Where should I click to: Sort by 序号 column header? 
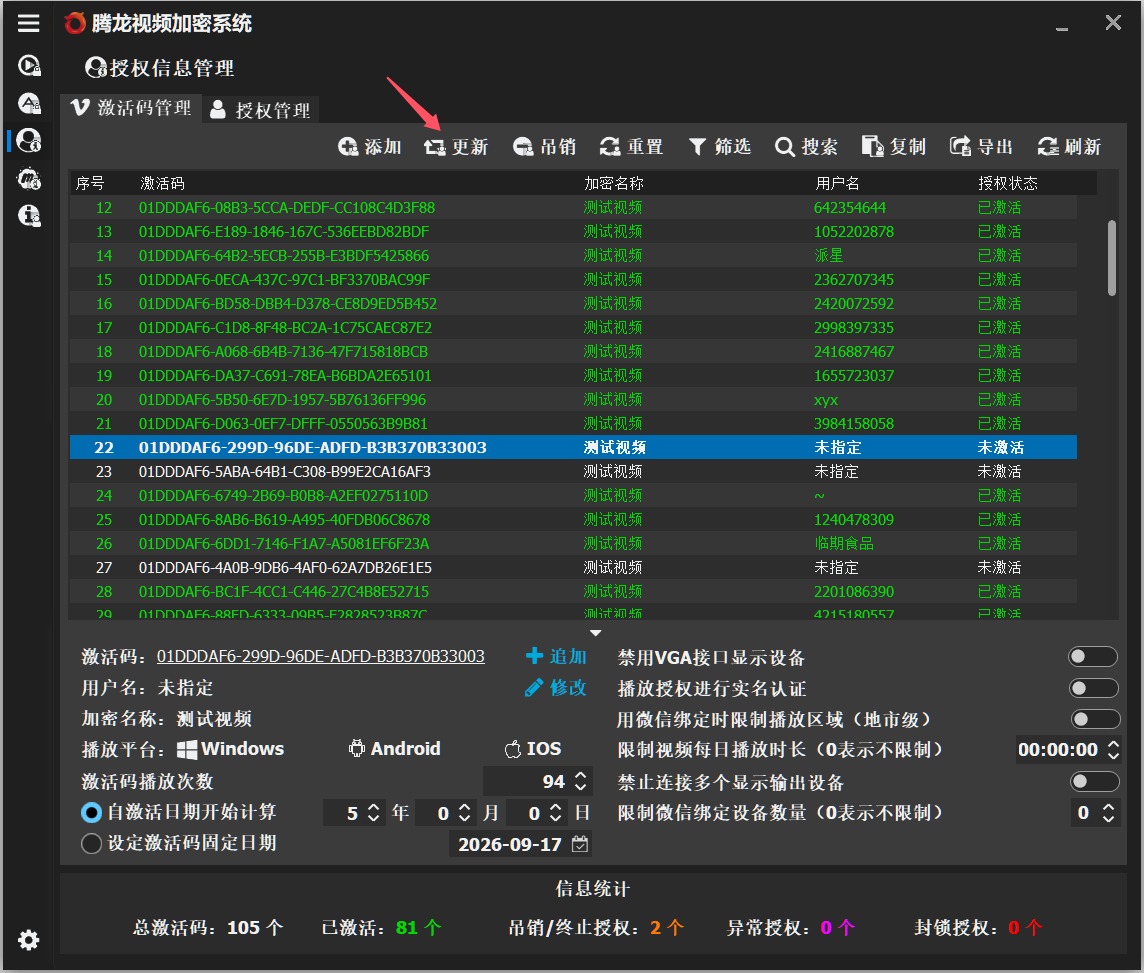(x=90, y=183)
